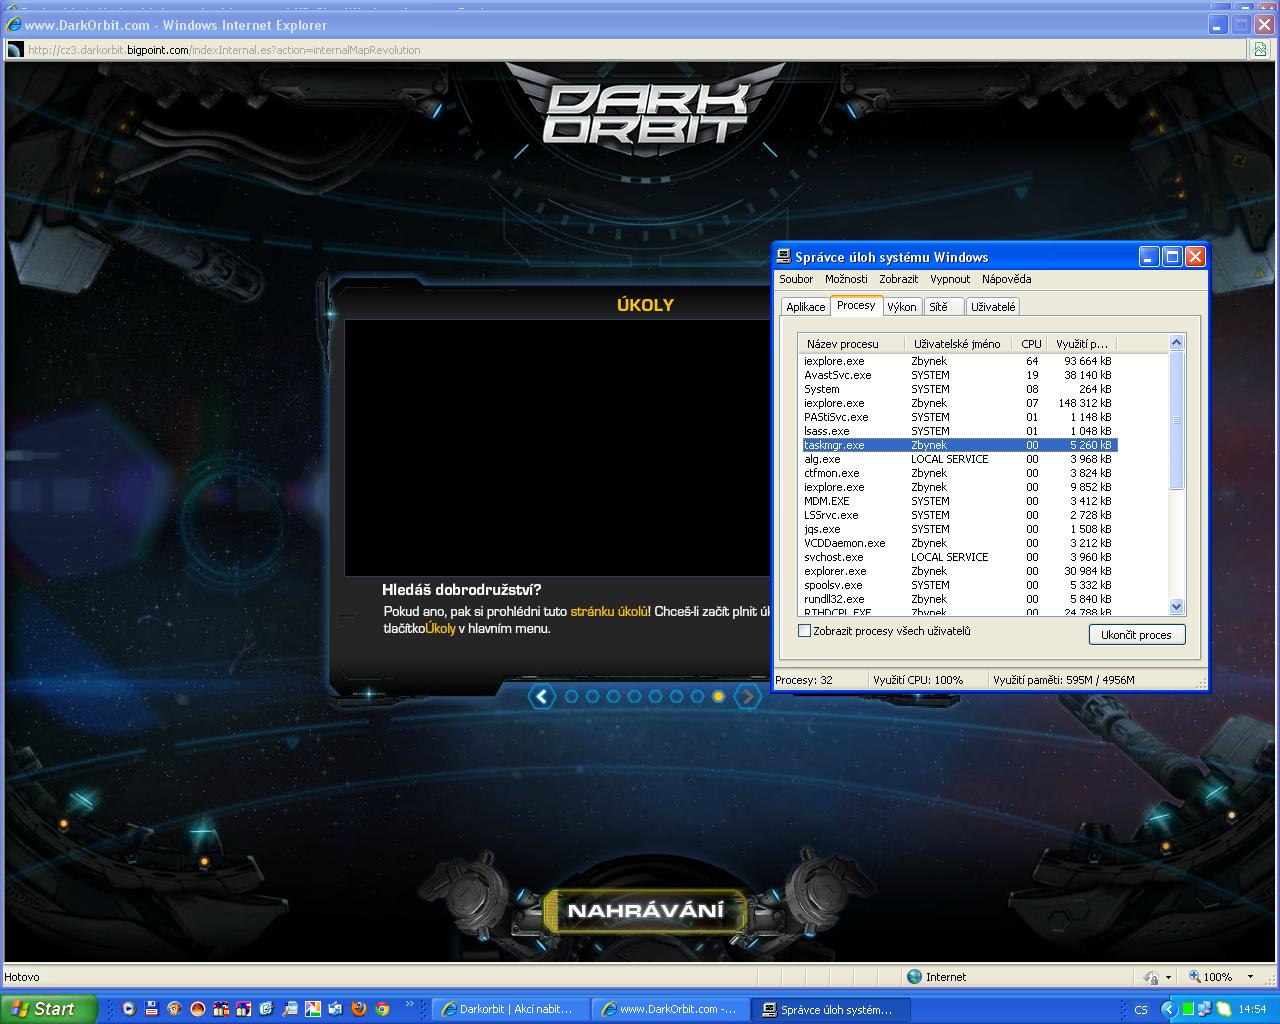This screenshot has height=1024, width=1280.
Task: Click the CS language indicator in taskbar
Action: (1141, 1009)
